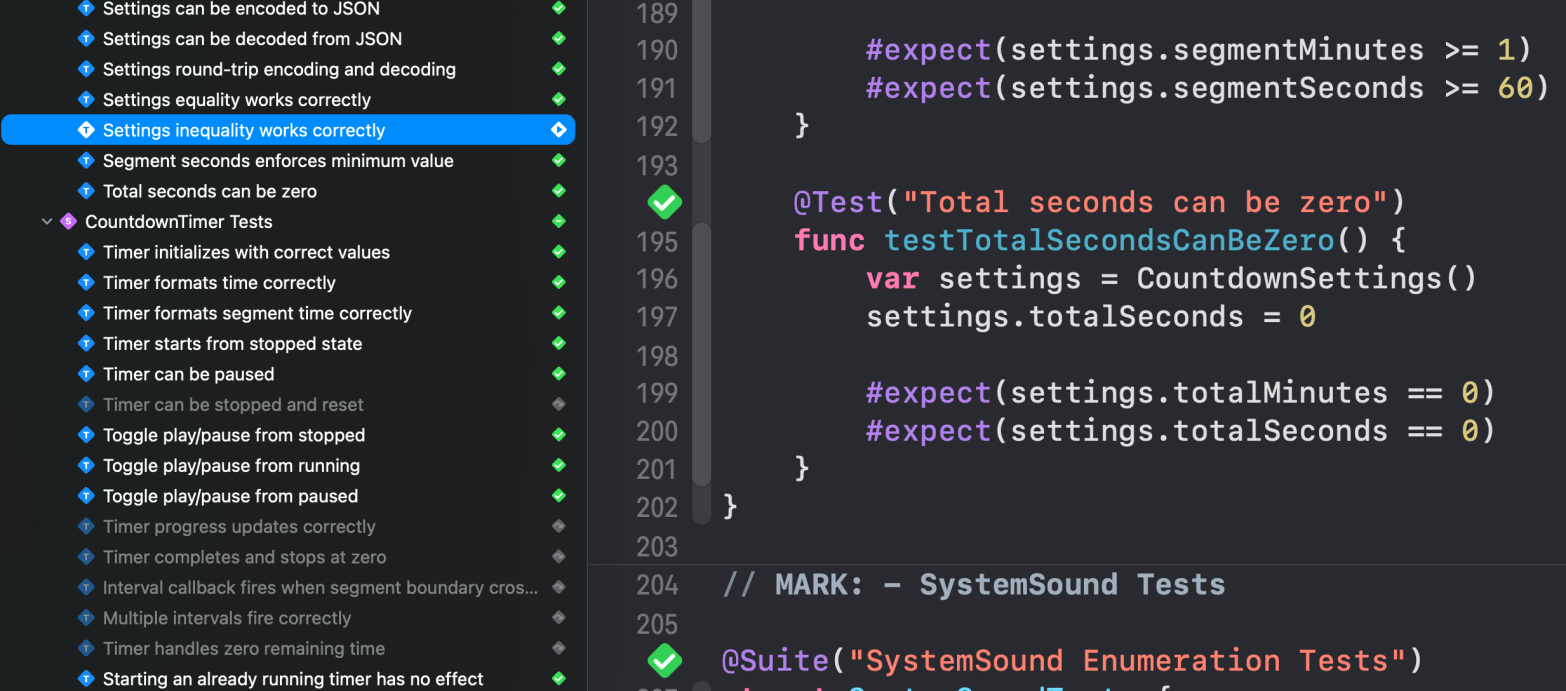This screenshot has height=691, width=1566.
Task: Open "Starting an already running timer has no effect" test
Action: [x=293, y=679]
